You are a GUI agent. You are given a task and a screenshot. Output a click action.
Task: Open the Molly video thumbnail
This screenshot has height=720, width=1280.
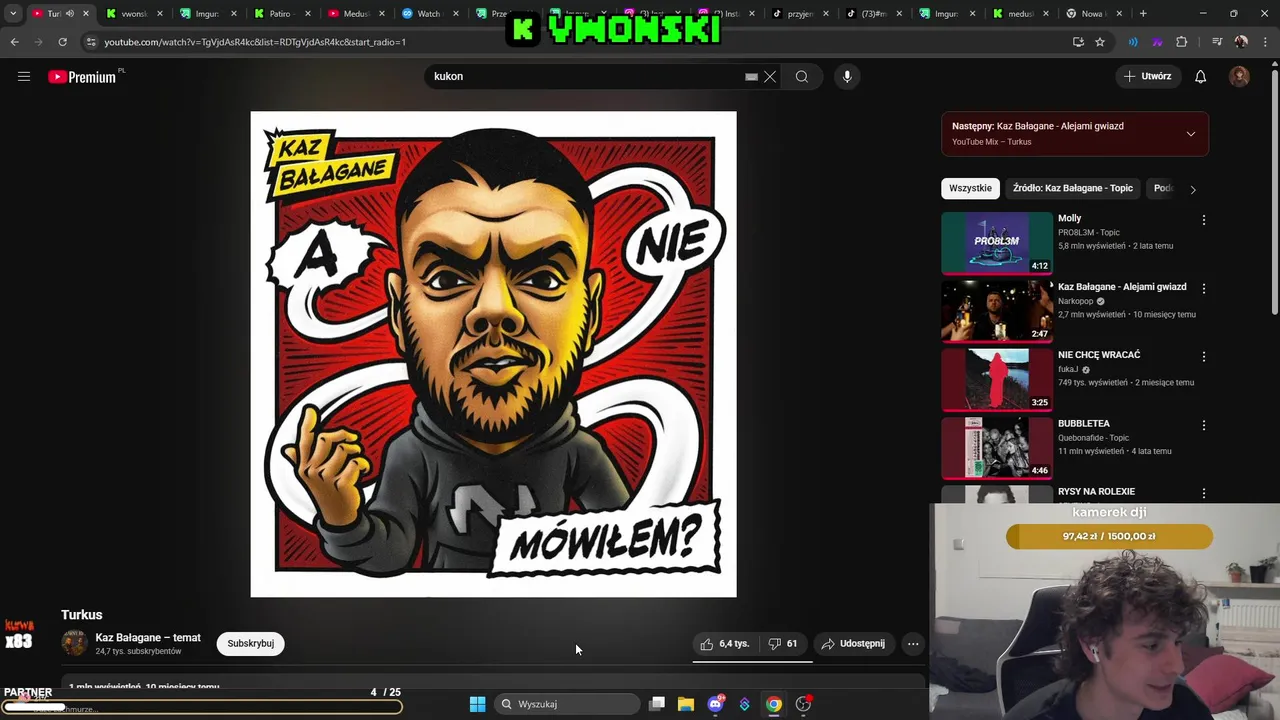point(997,242)
